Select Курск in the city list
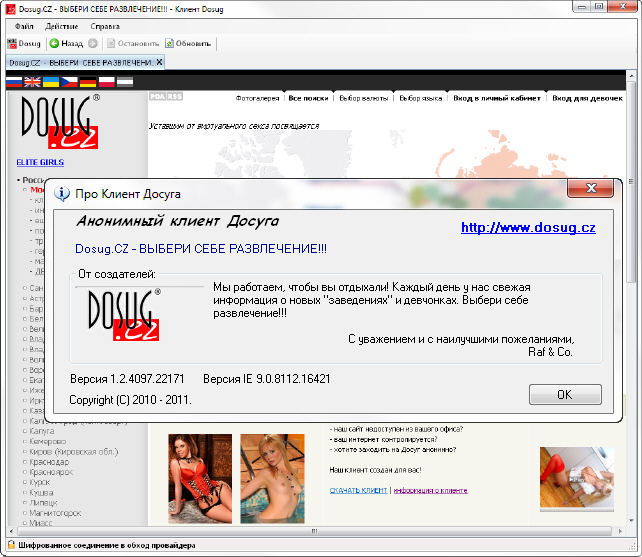Screen dimensions: 642x557 point(40,482)
